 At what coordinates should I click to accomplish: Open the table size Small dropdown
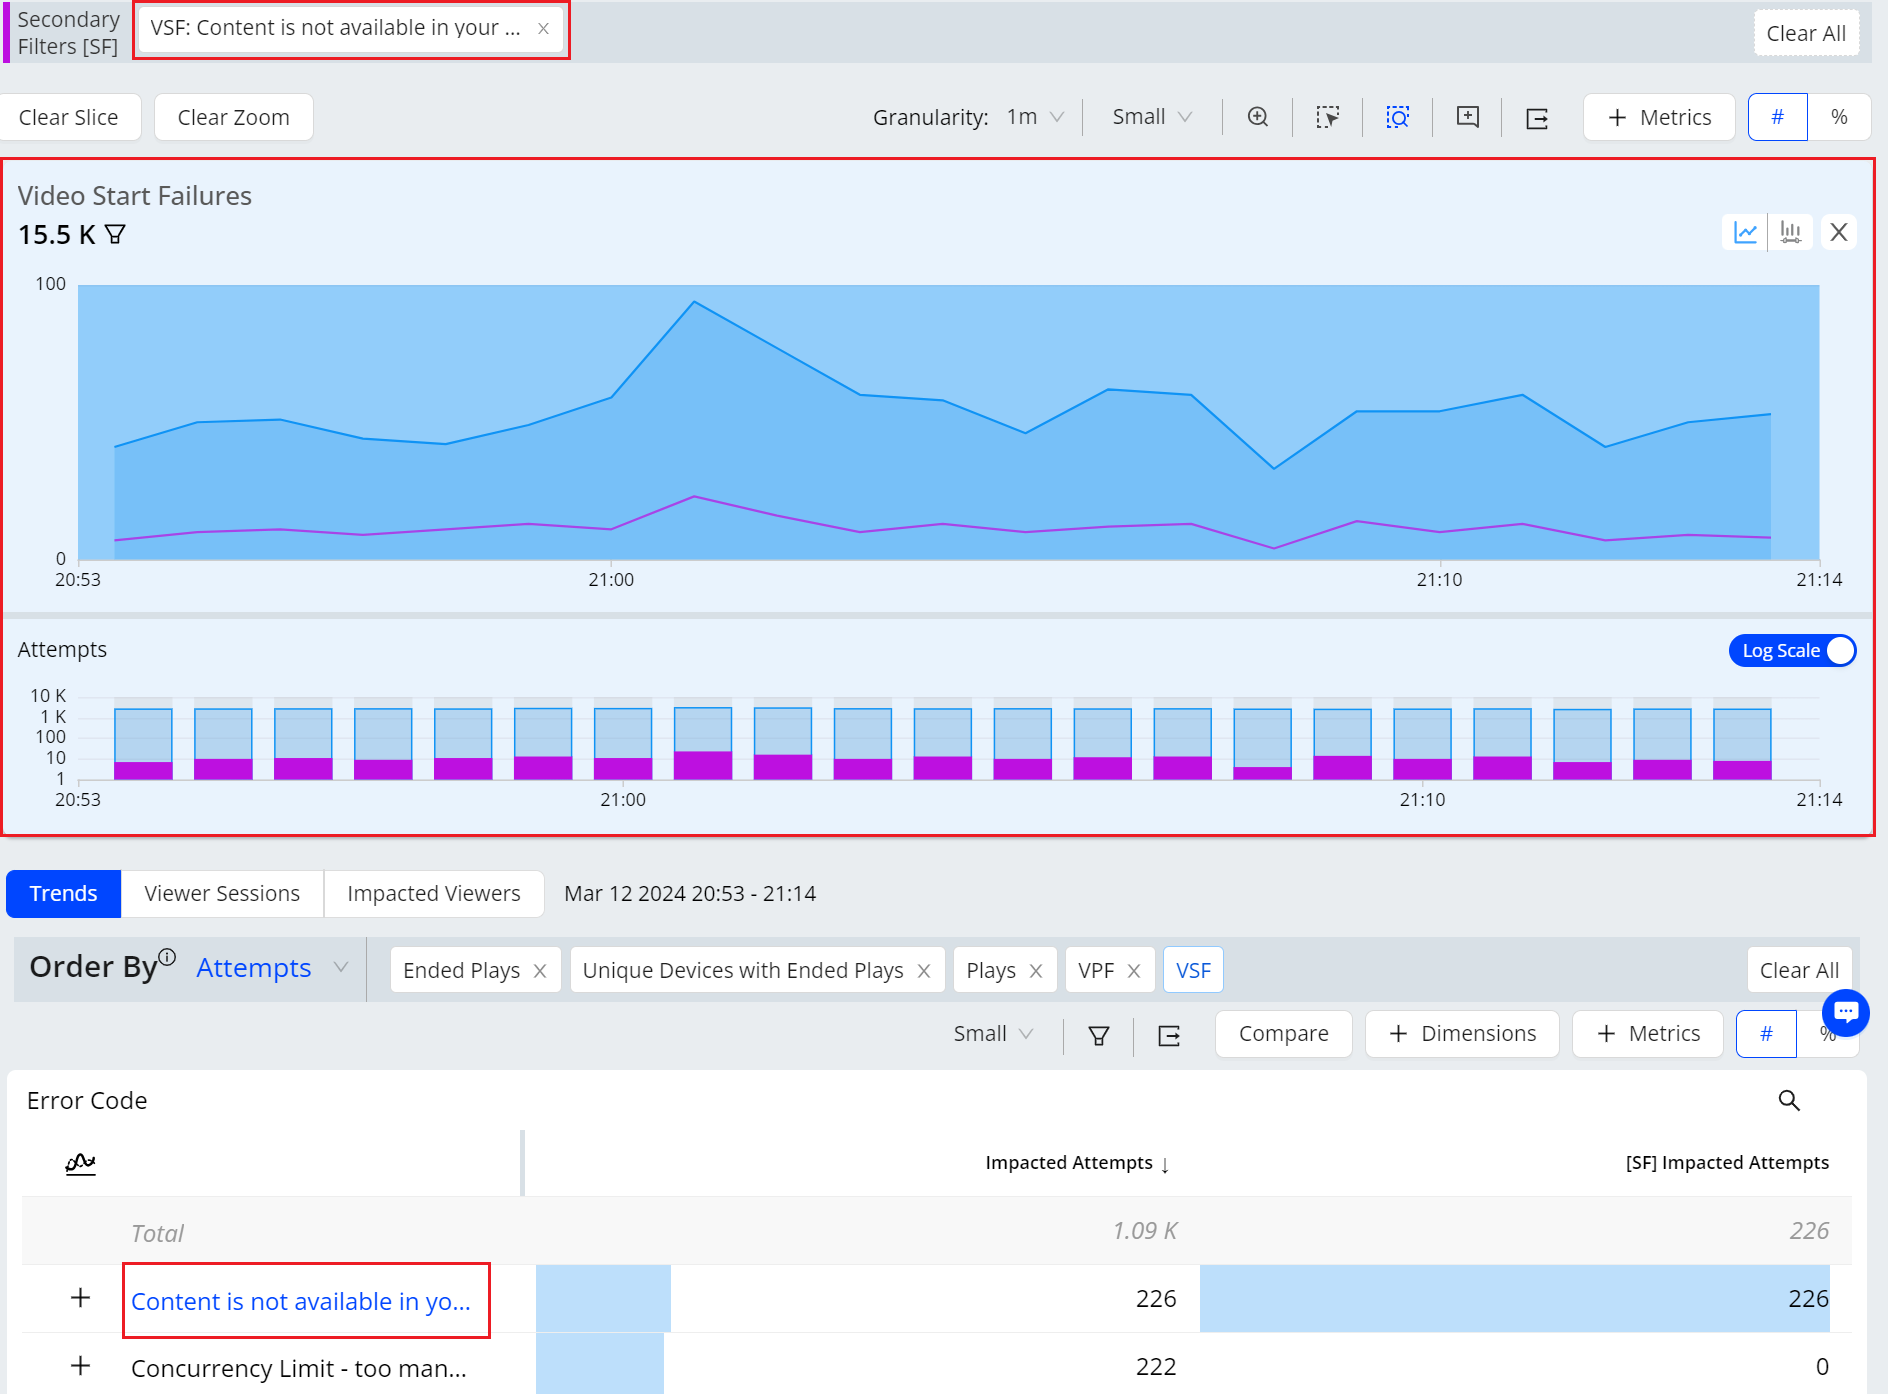click(993, 1033)
